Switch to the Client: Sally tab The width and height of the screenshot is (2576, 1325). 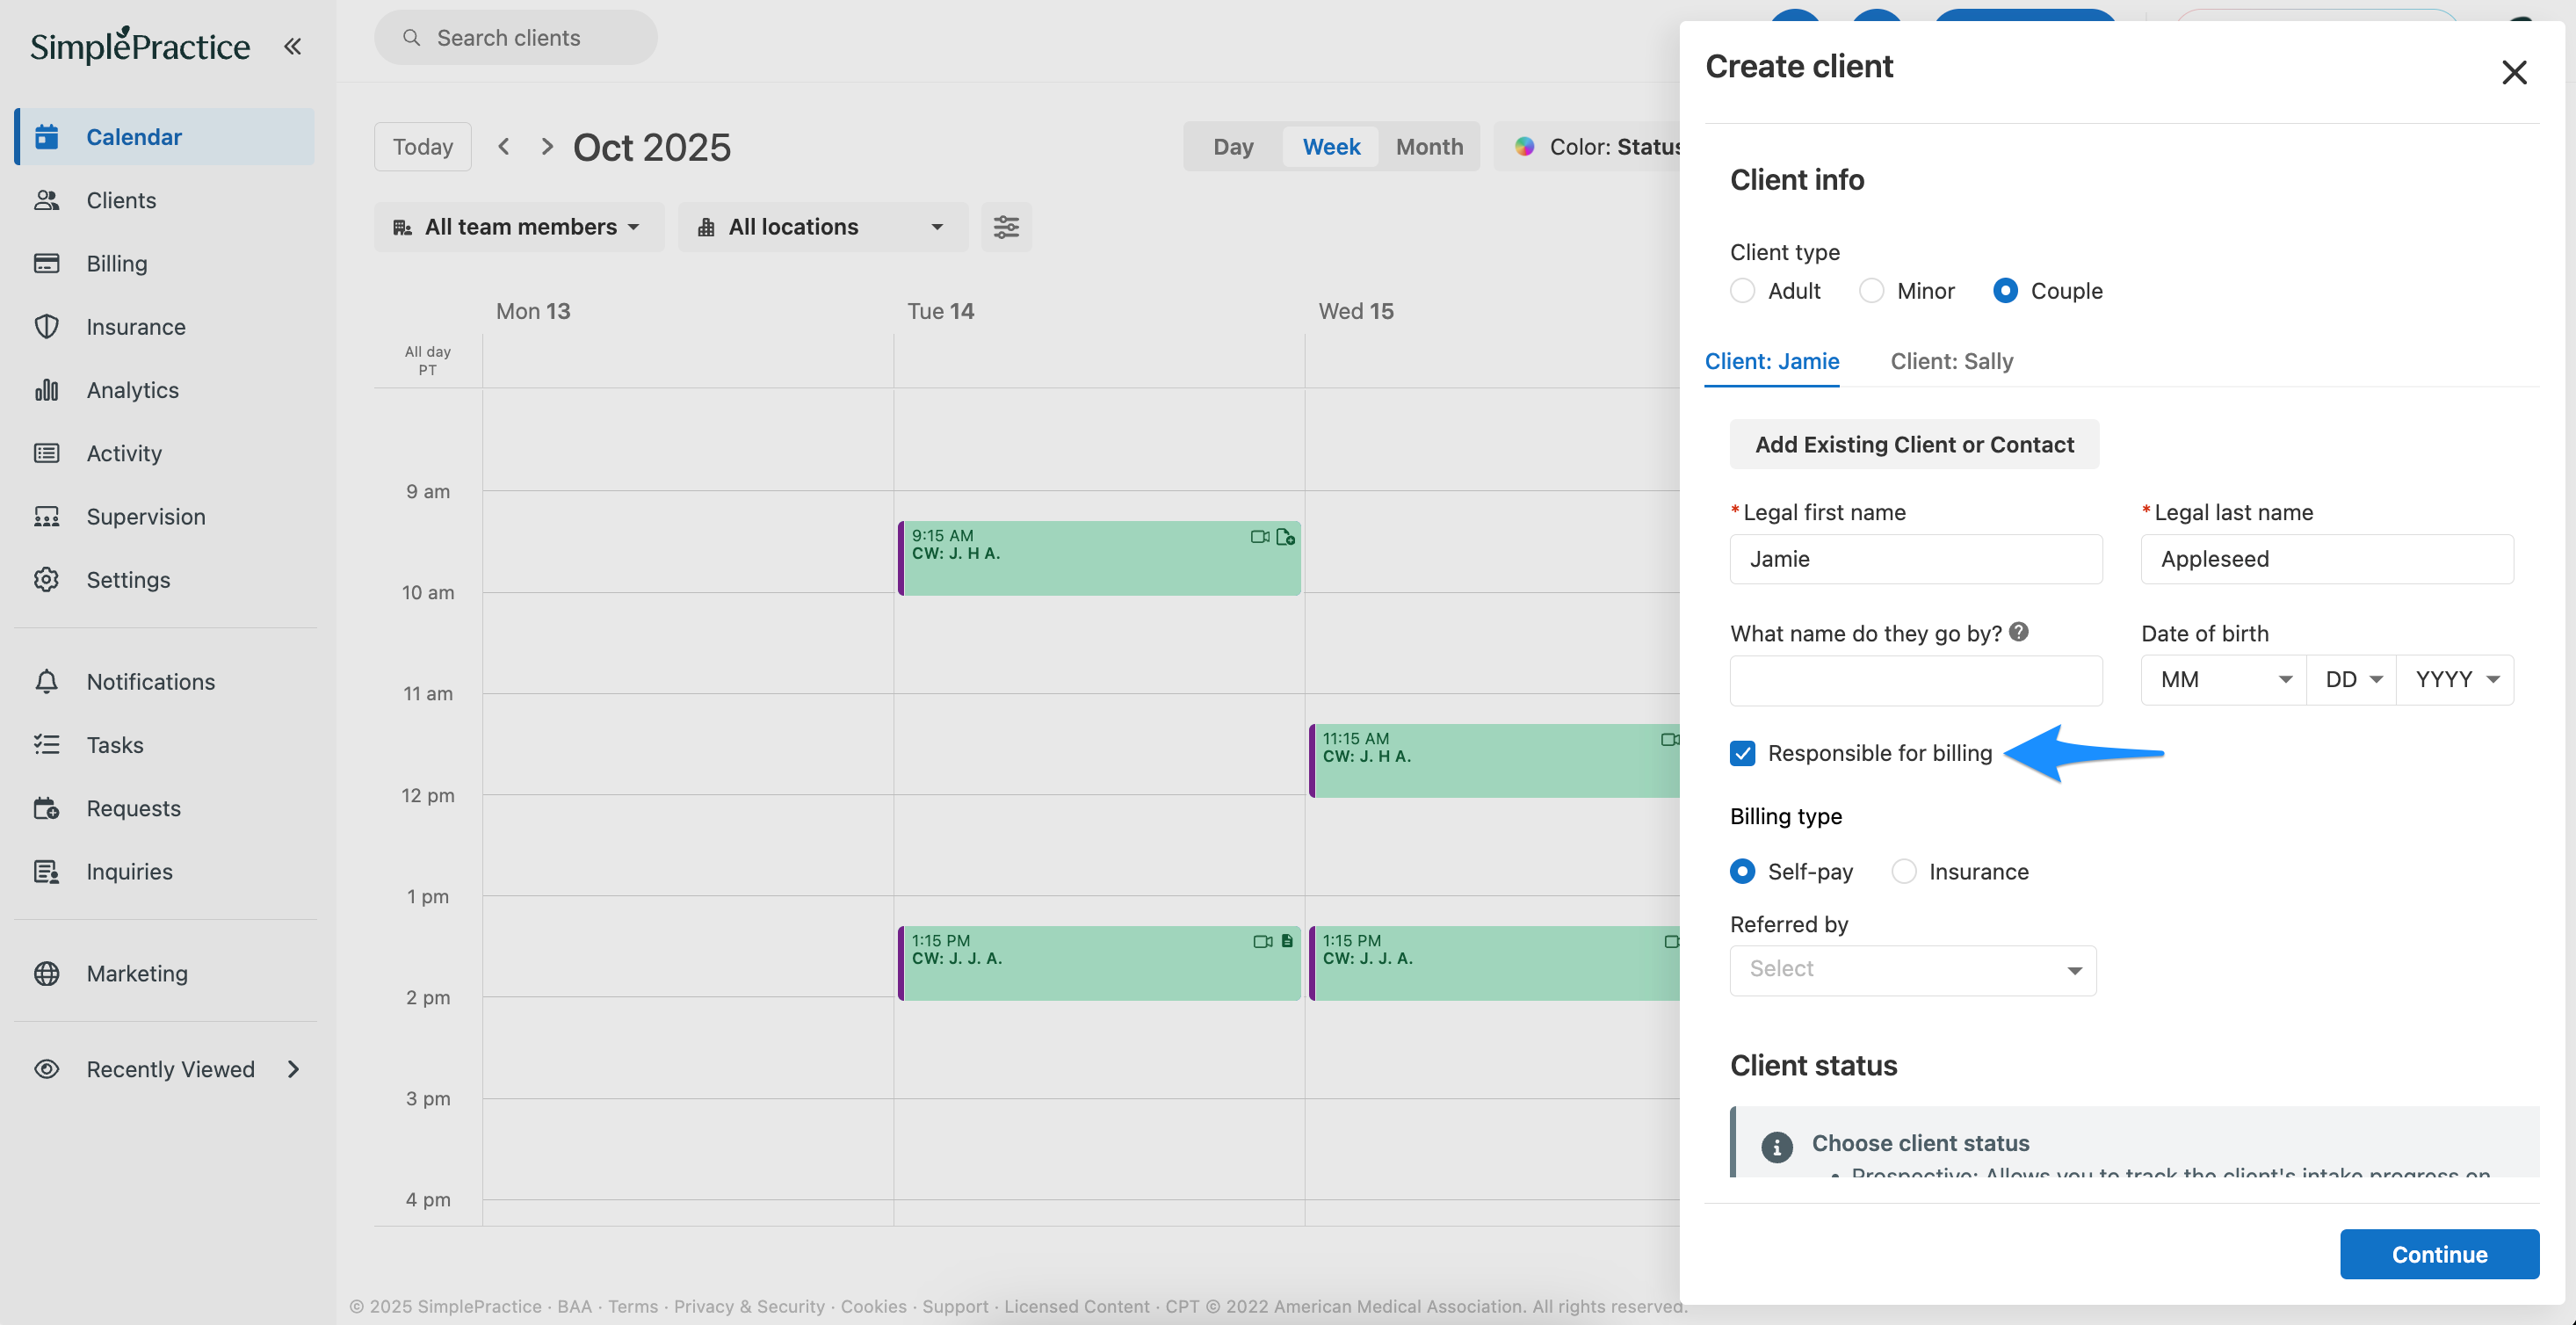pyautogui.click(x=1952, y=361)
